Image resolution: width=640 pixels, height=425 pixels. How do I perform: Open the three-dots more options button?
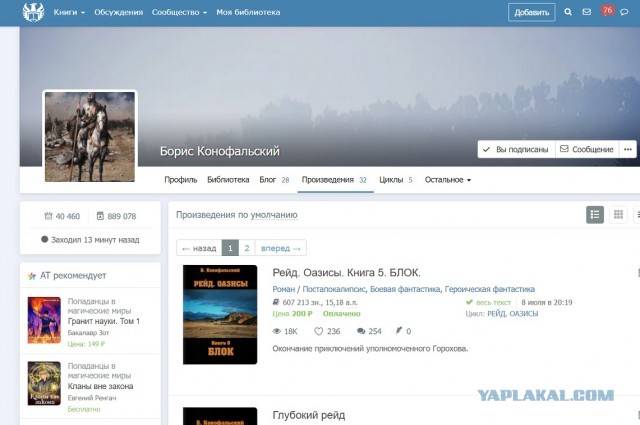(x=628, y=149)
